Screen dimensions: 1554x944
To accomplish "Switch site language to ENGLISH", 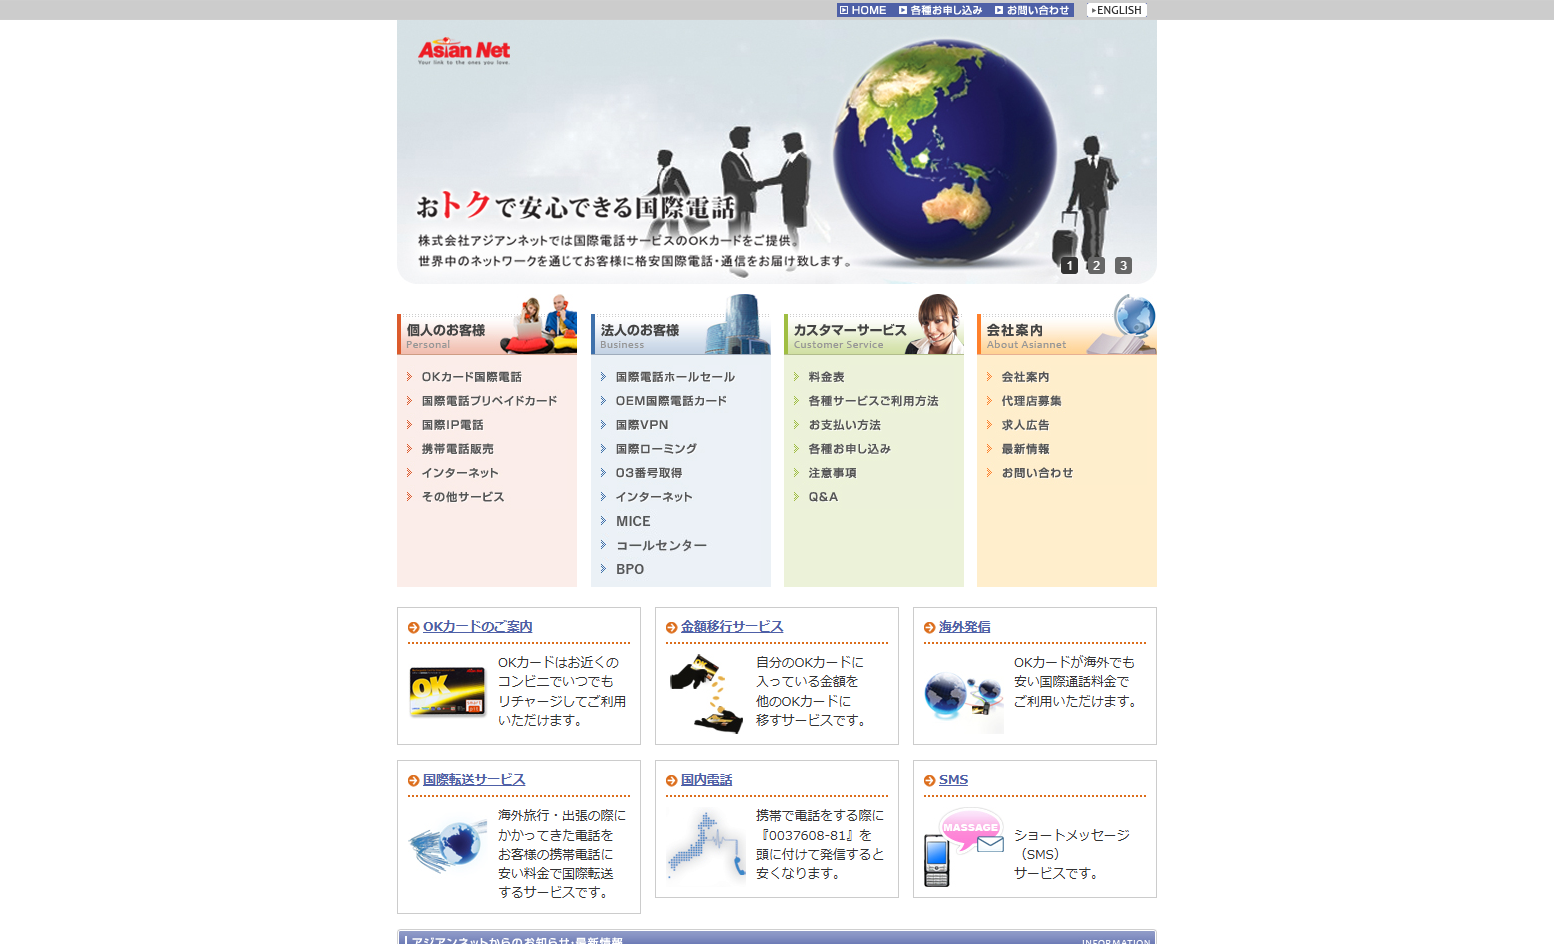I will [x=1116, y=10].
